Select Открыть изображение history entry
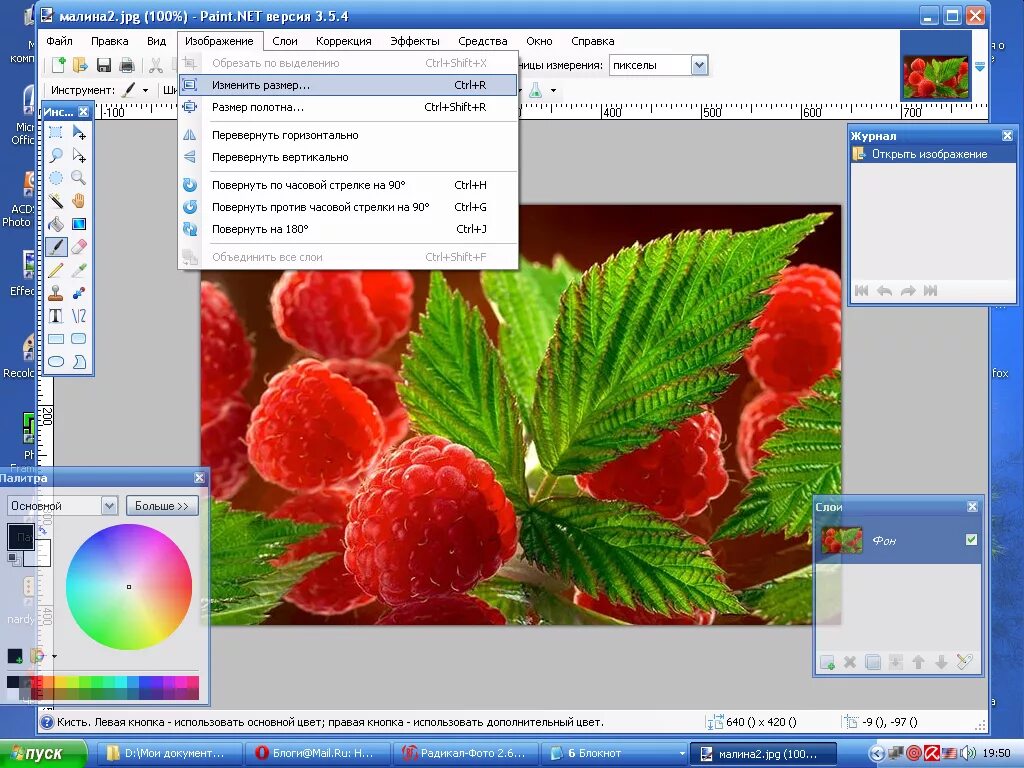The width and height of the screenshot is (1024, 768). [933, 154]
